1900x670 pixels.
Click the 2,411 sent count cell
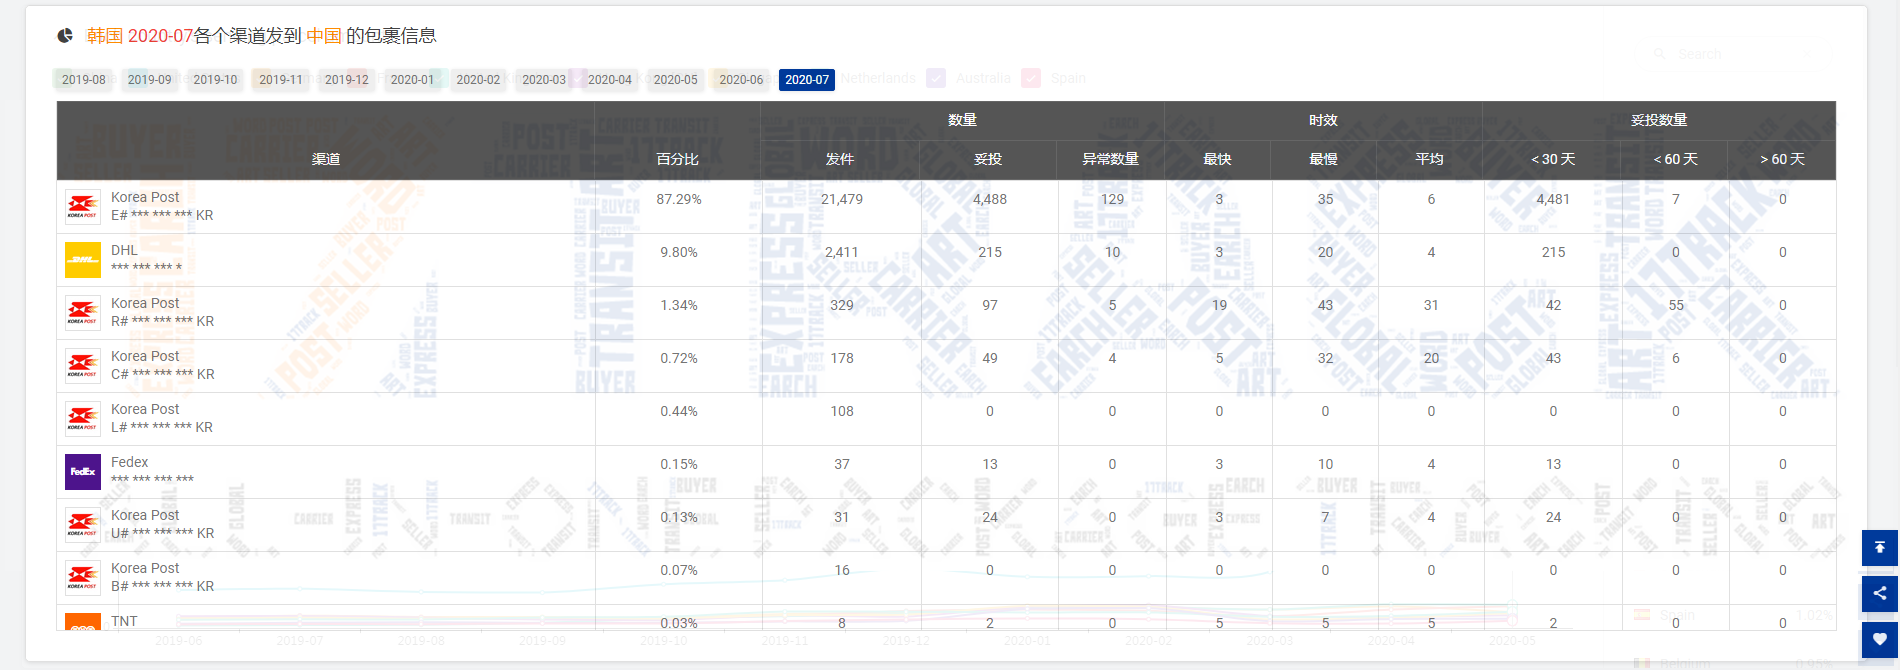pos(842,252)
